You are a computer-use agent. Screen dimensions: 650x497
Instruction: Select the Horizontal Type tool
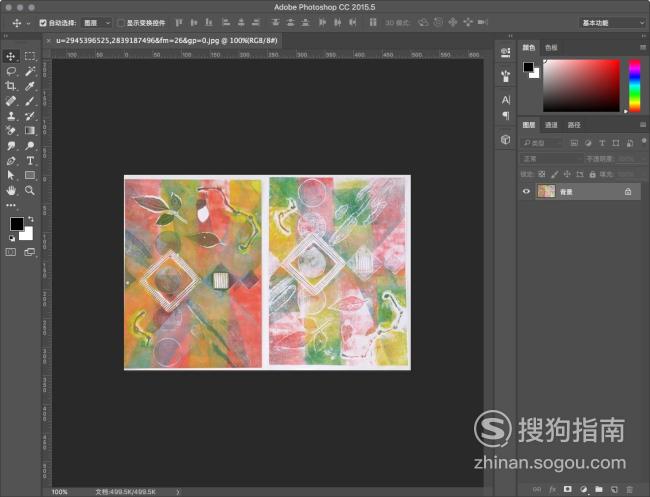tap(29, 160)
